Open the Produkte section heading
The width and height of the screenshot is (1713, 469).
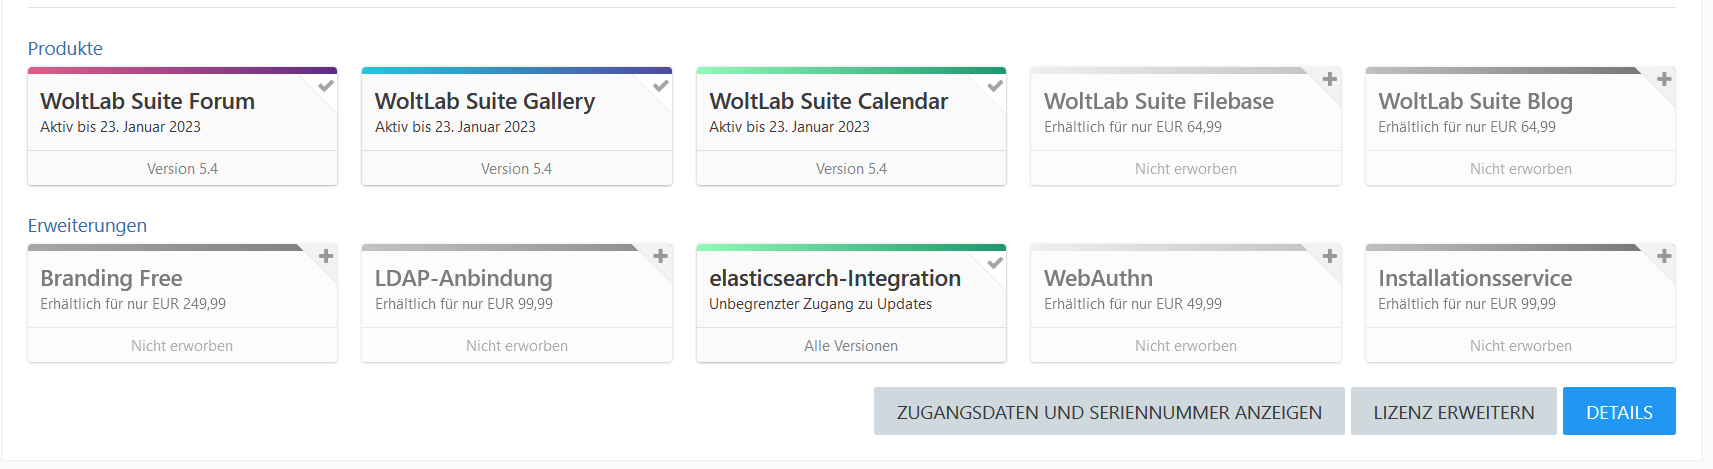[65, 48]
